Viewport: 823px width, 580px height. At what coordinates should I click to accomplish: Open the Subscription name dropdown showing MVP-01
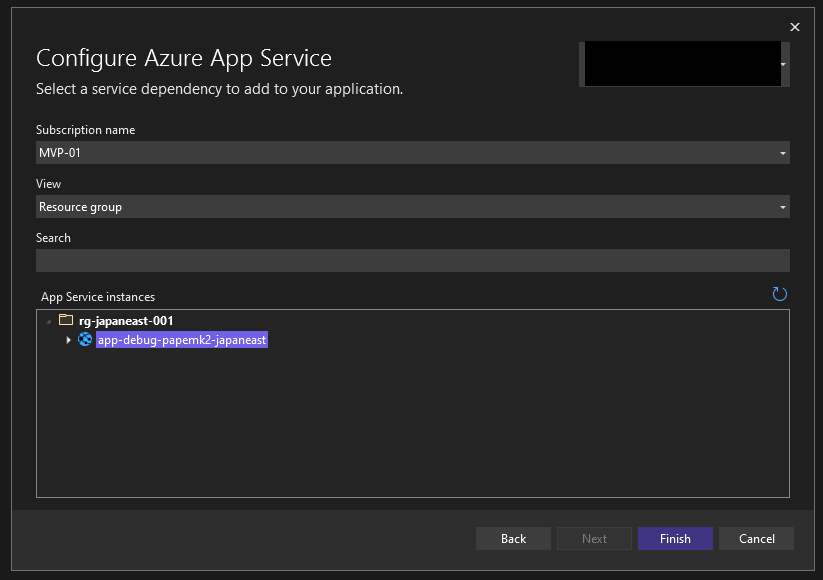tap(413, 153)
